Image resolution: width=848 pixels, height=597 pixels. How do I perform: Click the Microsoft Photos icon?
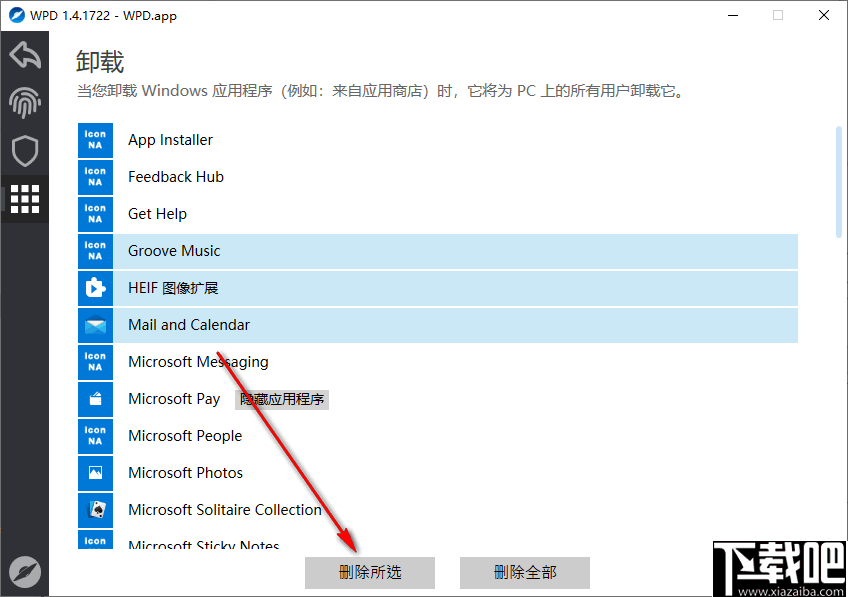95,473
